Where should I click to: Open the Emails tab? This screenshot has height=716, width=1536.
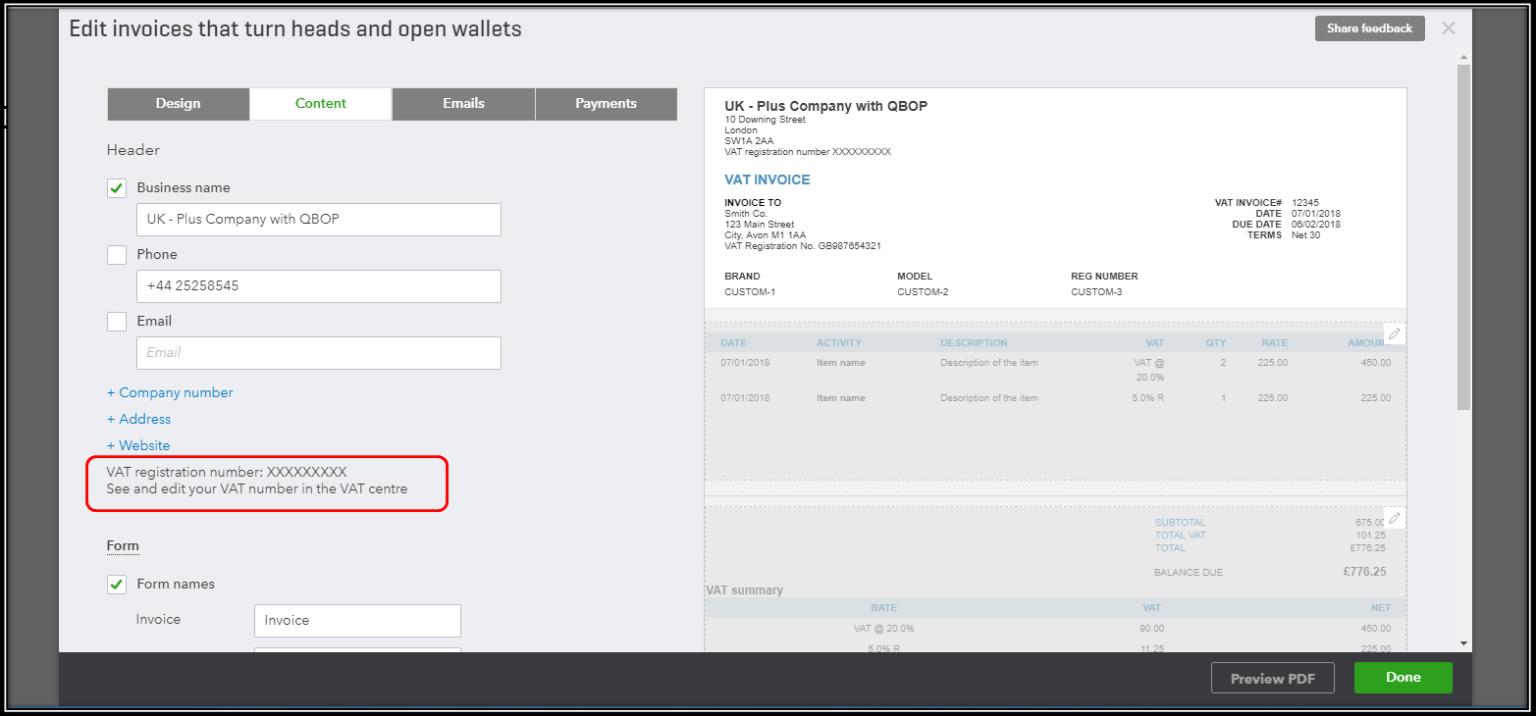point(463,103)
